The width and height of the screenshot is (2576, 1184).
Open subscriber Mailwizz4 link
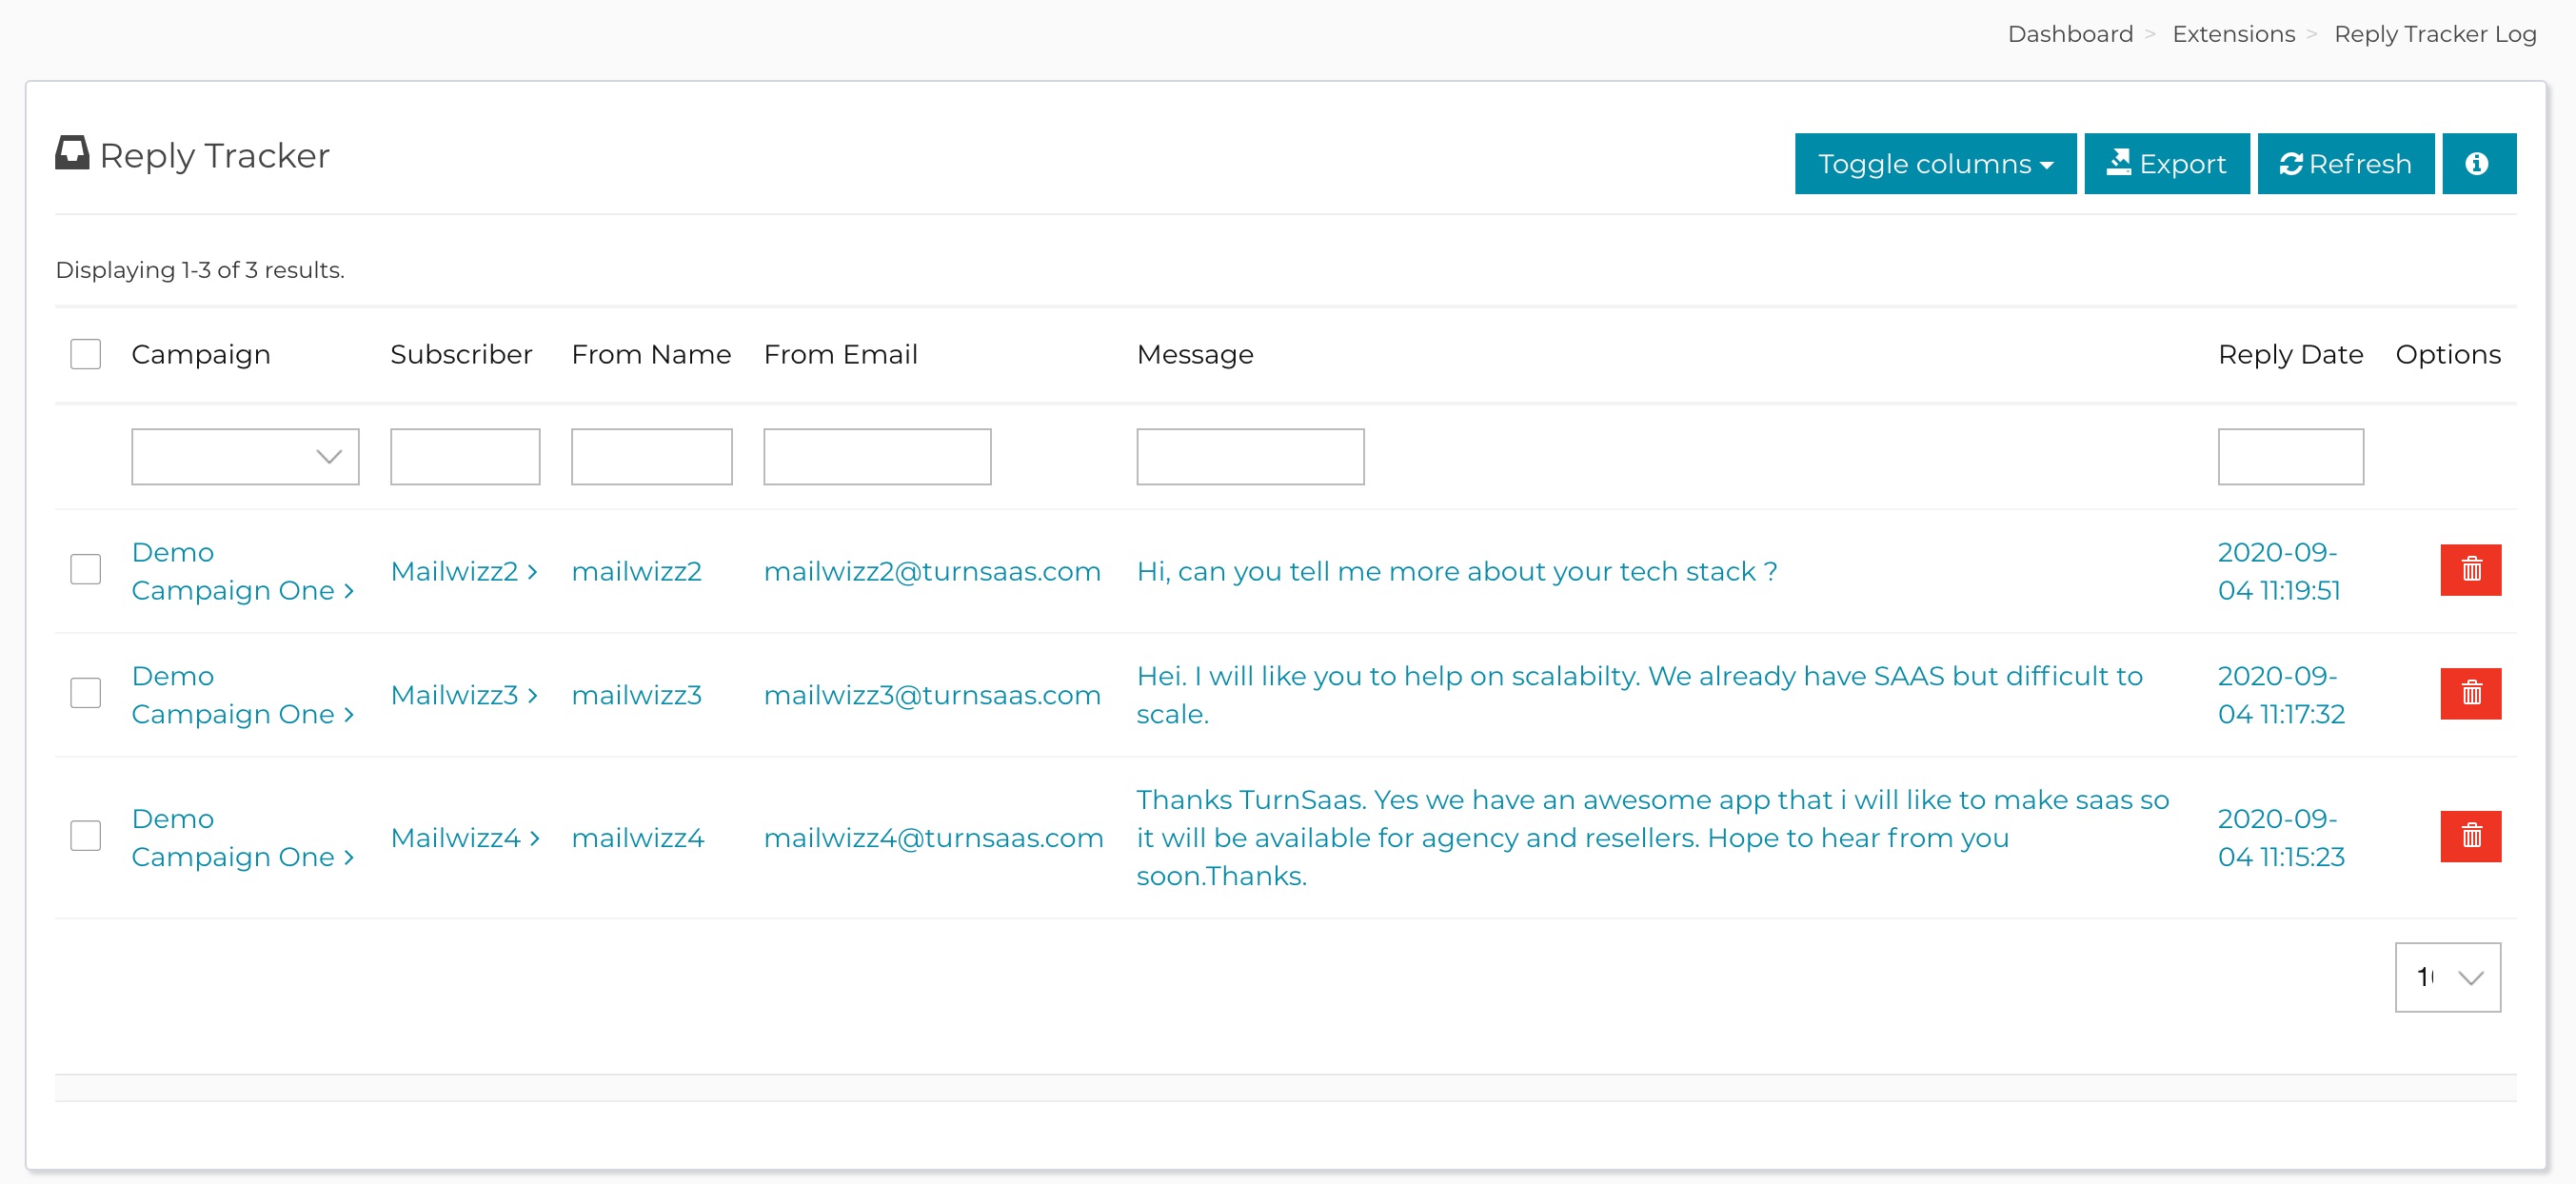click(465, 838)
